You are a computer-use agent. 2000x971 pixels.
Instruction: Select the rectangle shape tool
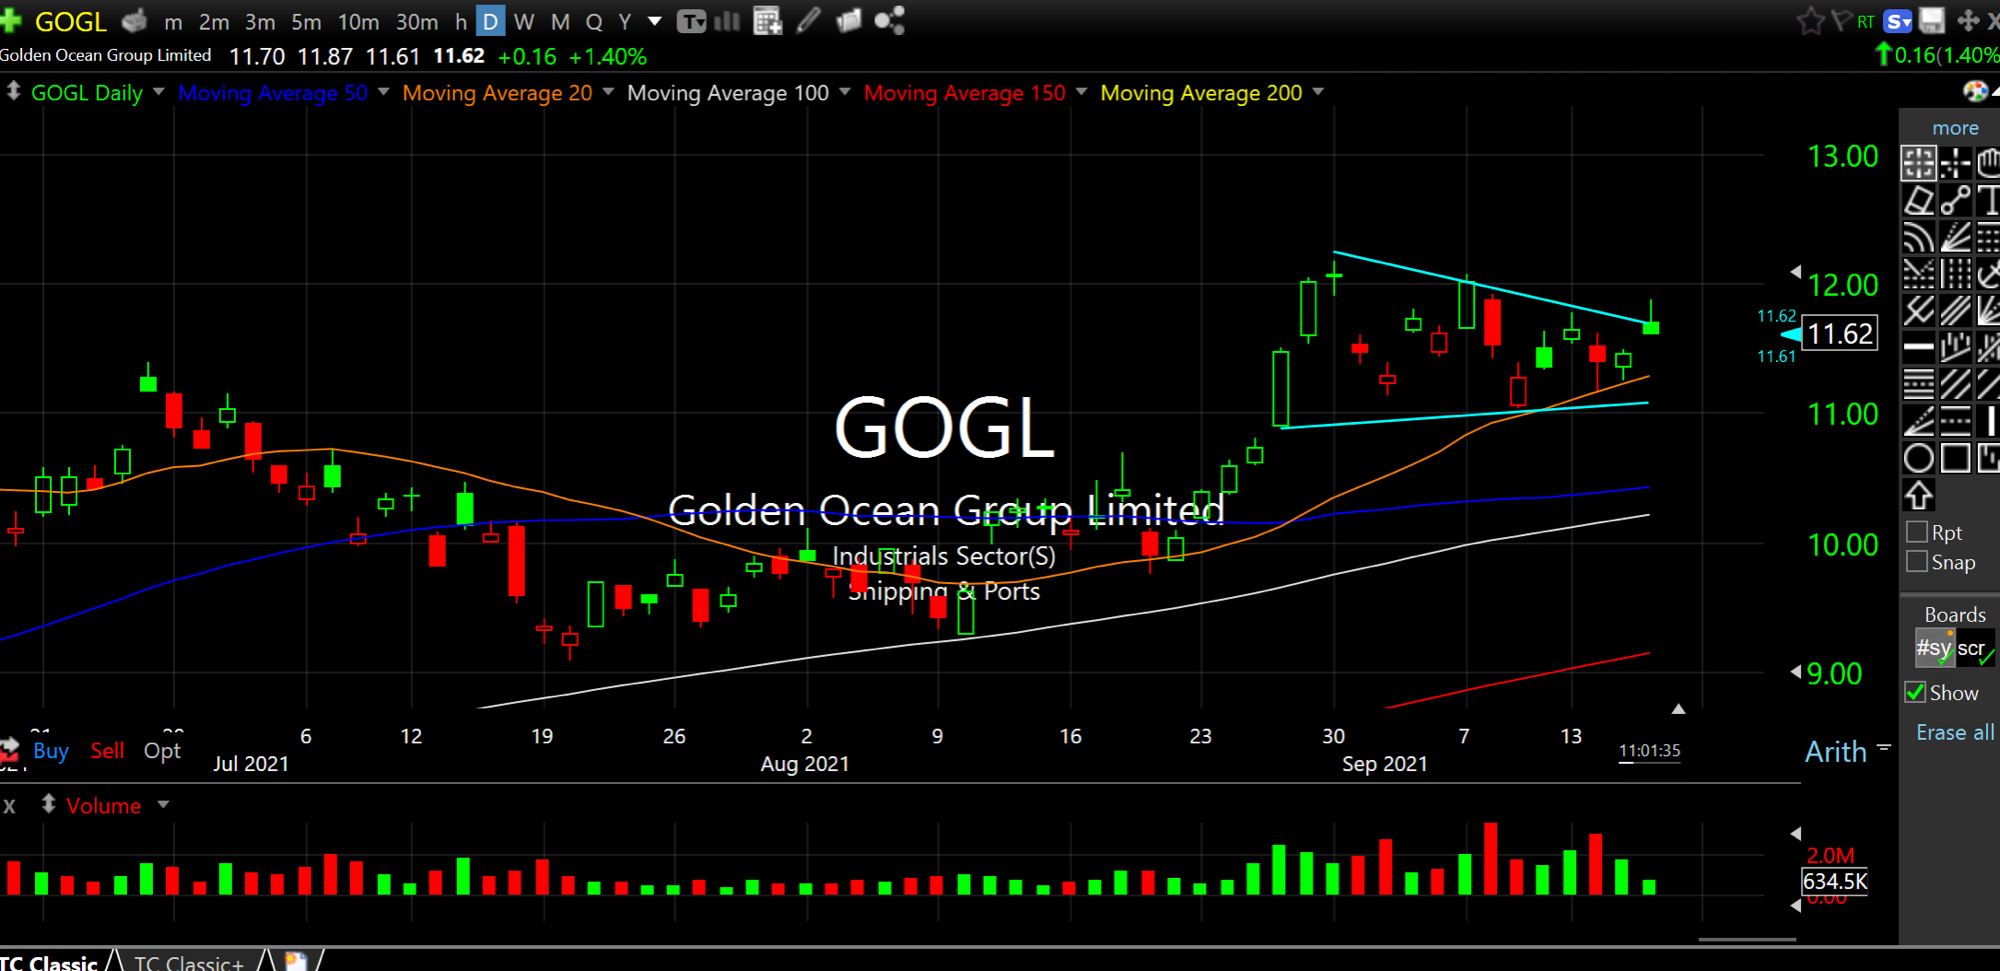click(1955, 459)
